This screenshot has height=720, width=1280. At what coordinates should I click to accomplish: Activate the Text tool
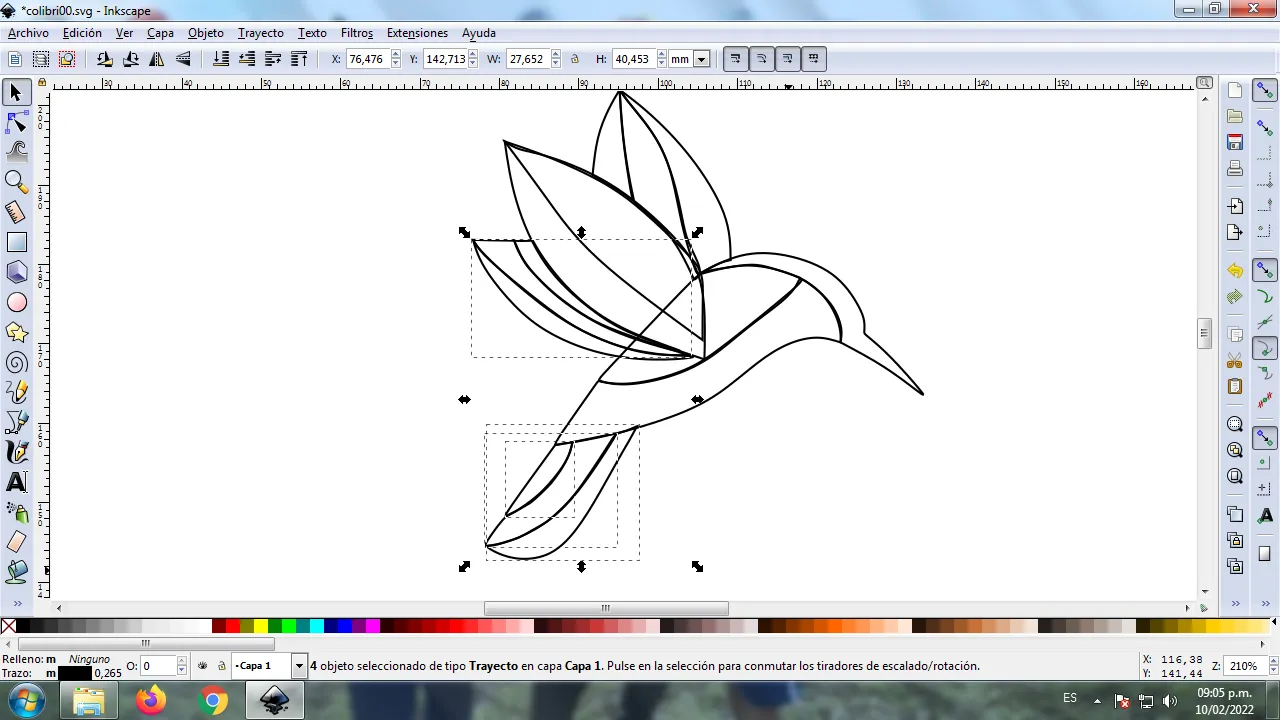[x=16, y=482]
